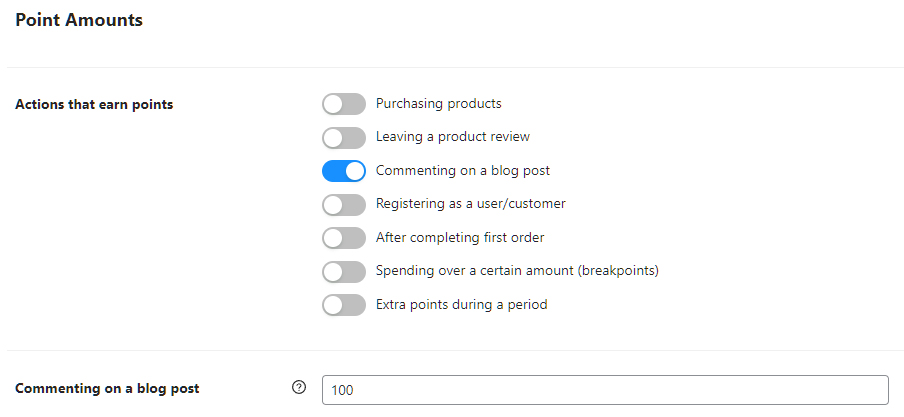Click the 'After completing first order' label text
This screenshot has width=904, height=417.
[459, 238]
